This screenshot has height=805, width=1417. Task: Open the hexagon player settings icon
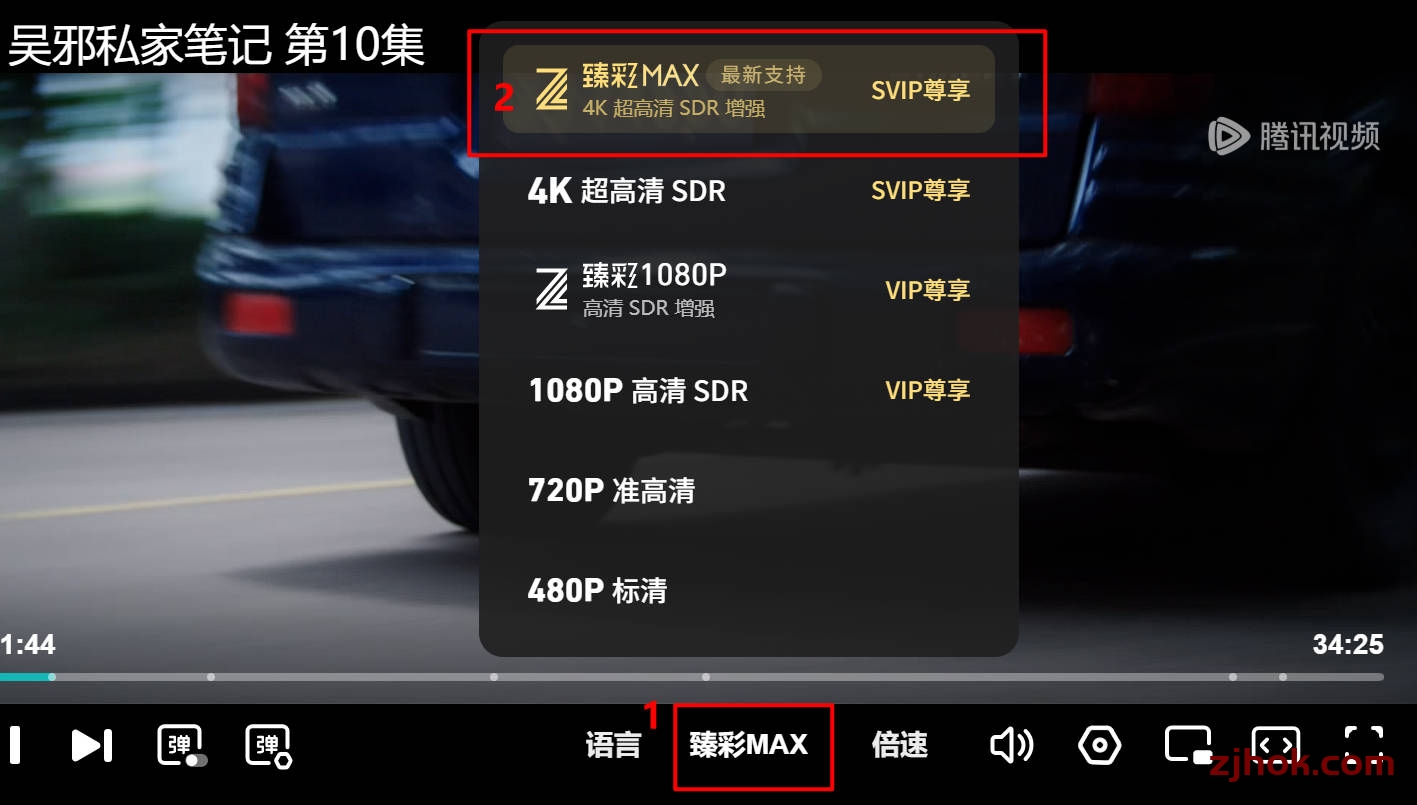pos(1099,745)
